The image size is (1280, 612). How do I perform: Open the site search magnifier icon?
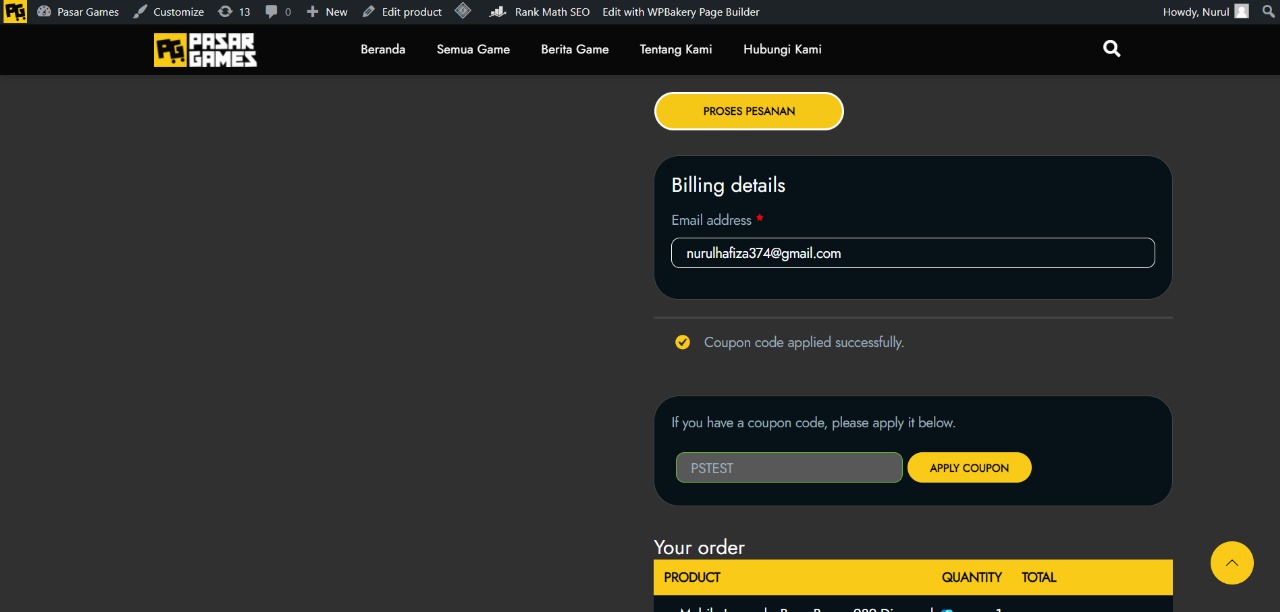coord(1111,49)
